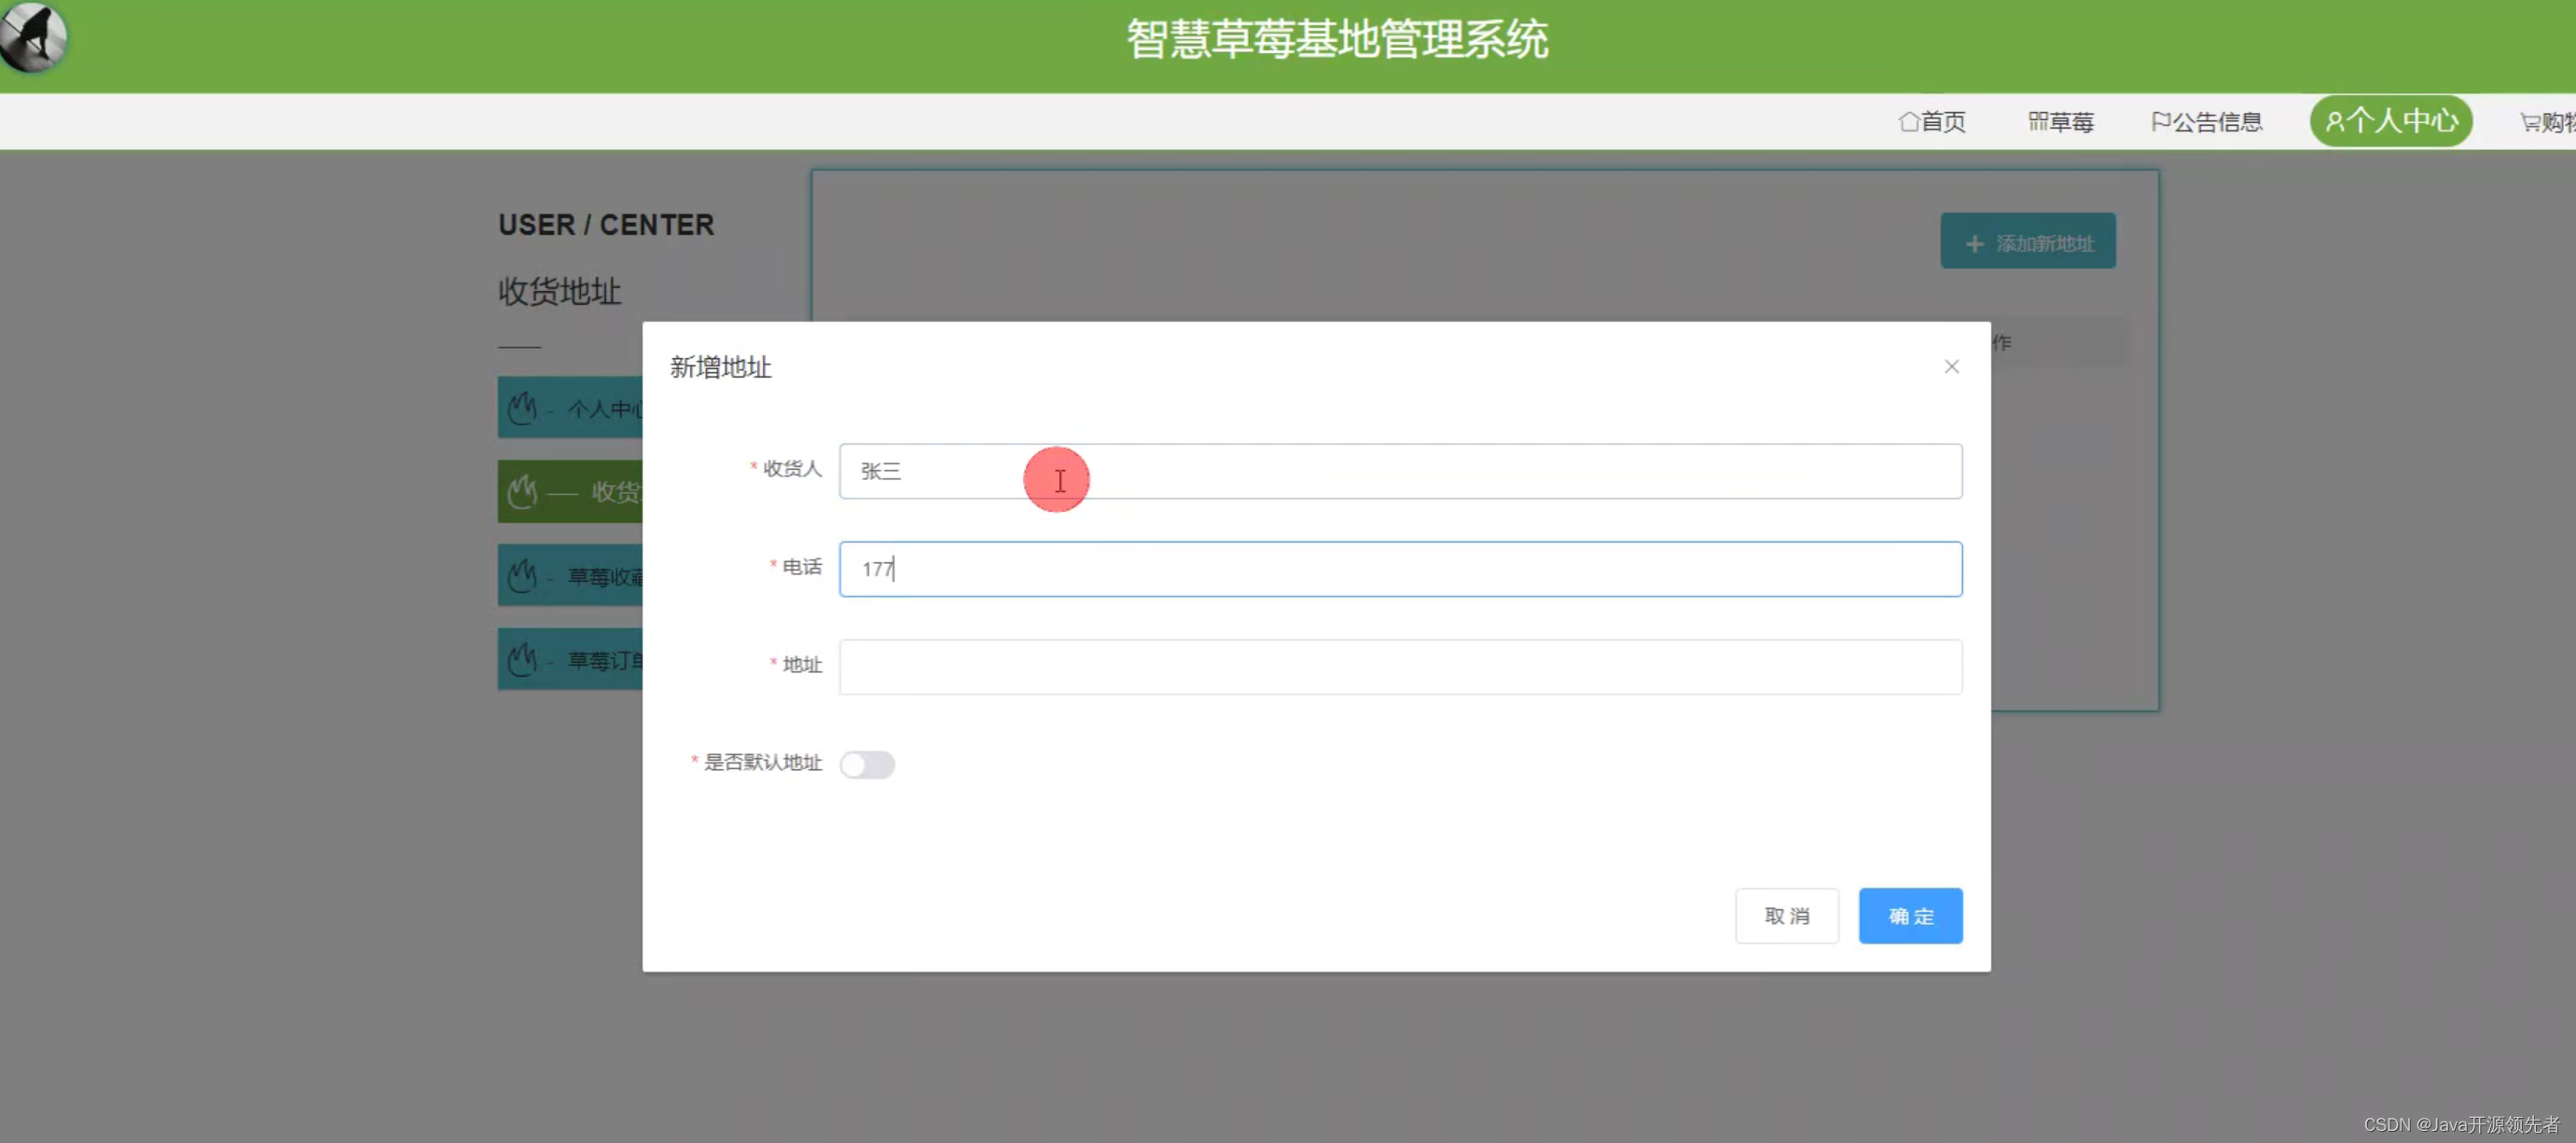The height and width of the screenshot is (1143, 2576).
Task: Click the 新增地址 dialog title
Action: click(x=720, y=367)
